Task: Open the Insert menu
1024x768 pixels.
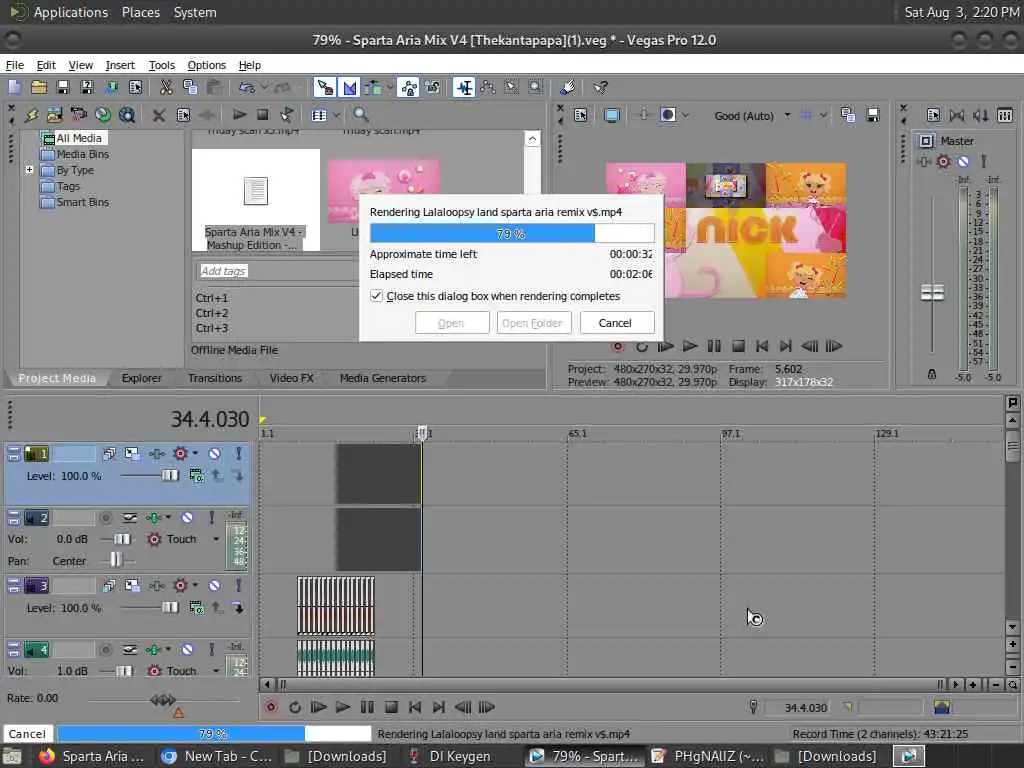Action: point(120,65)
